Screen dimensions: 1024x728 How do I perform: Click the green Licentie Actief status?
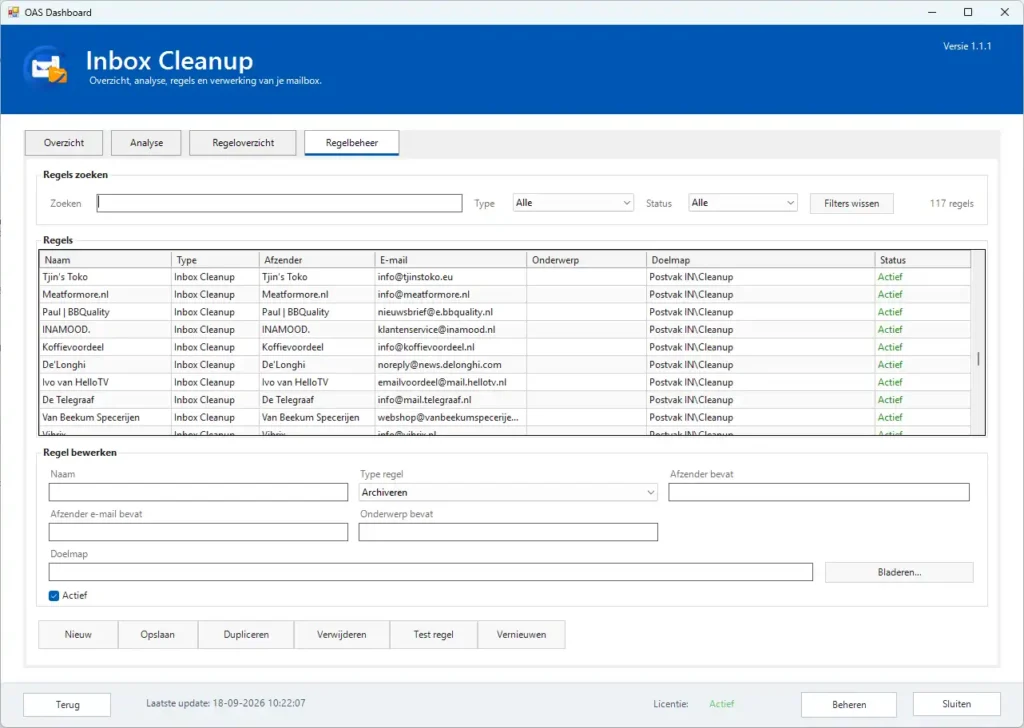coord(722,704)
